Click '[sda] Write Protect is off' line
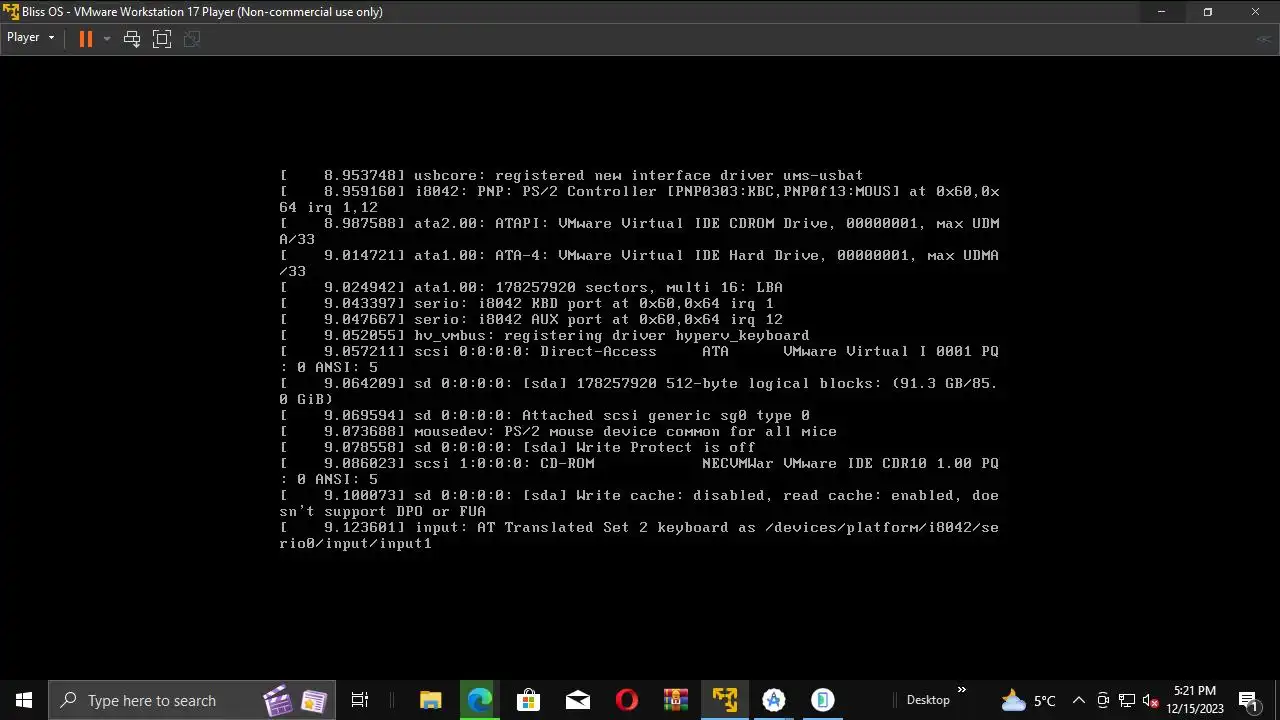The width and height of the screenshot is (1280, 720). [518, 447]
